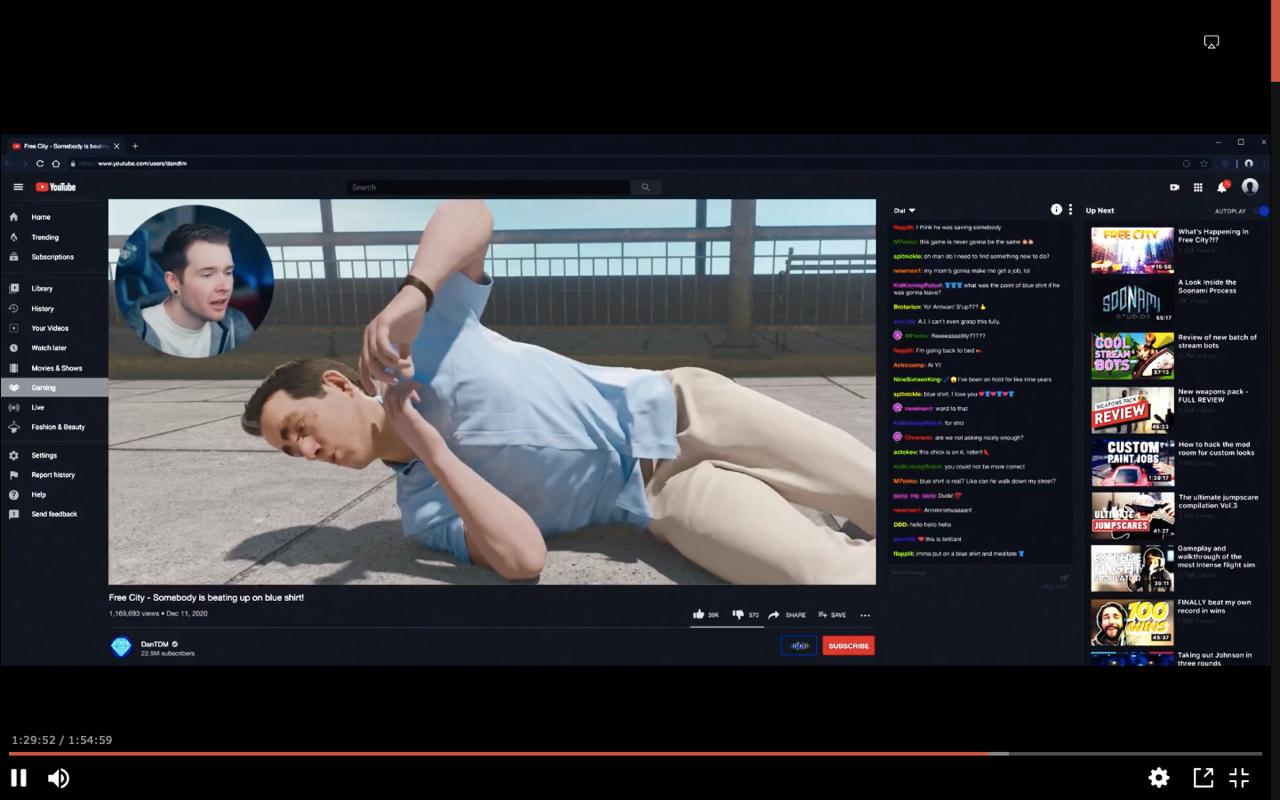The width and height of the screenshot is (1280, 800).
Task: Open the YouTube apps grid
Action: 1198,187
